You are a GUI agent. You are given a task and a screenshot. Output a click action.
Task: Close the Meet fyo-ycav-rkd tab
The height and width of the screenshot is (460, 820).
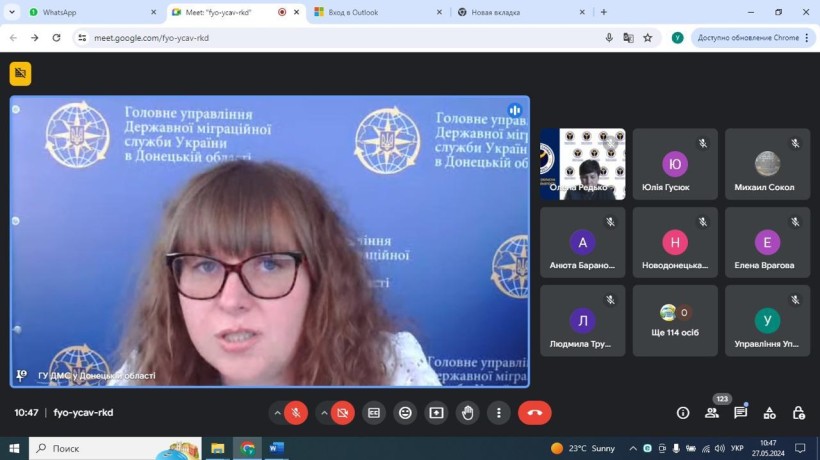[297, 12]
